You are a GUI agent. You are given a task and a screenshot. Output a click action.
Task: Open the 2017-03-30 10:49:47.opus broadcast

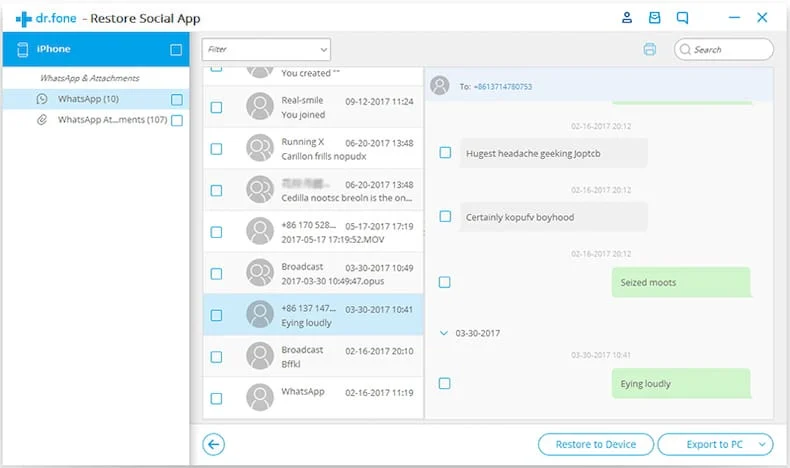[313, 274]
